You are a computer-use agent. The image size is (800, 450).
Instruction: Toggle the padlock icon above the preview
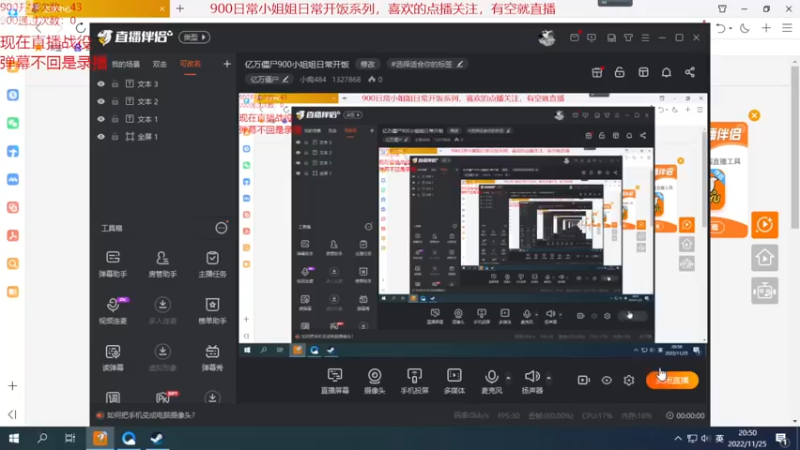click(x=619, y=72)
